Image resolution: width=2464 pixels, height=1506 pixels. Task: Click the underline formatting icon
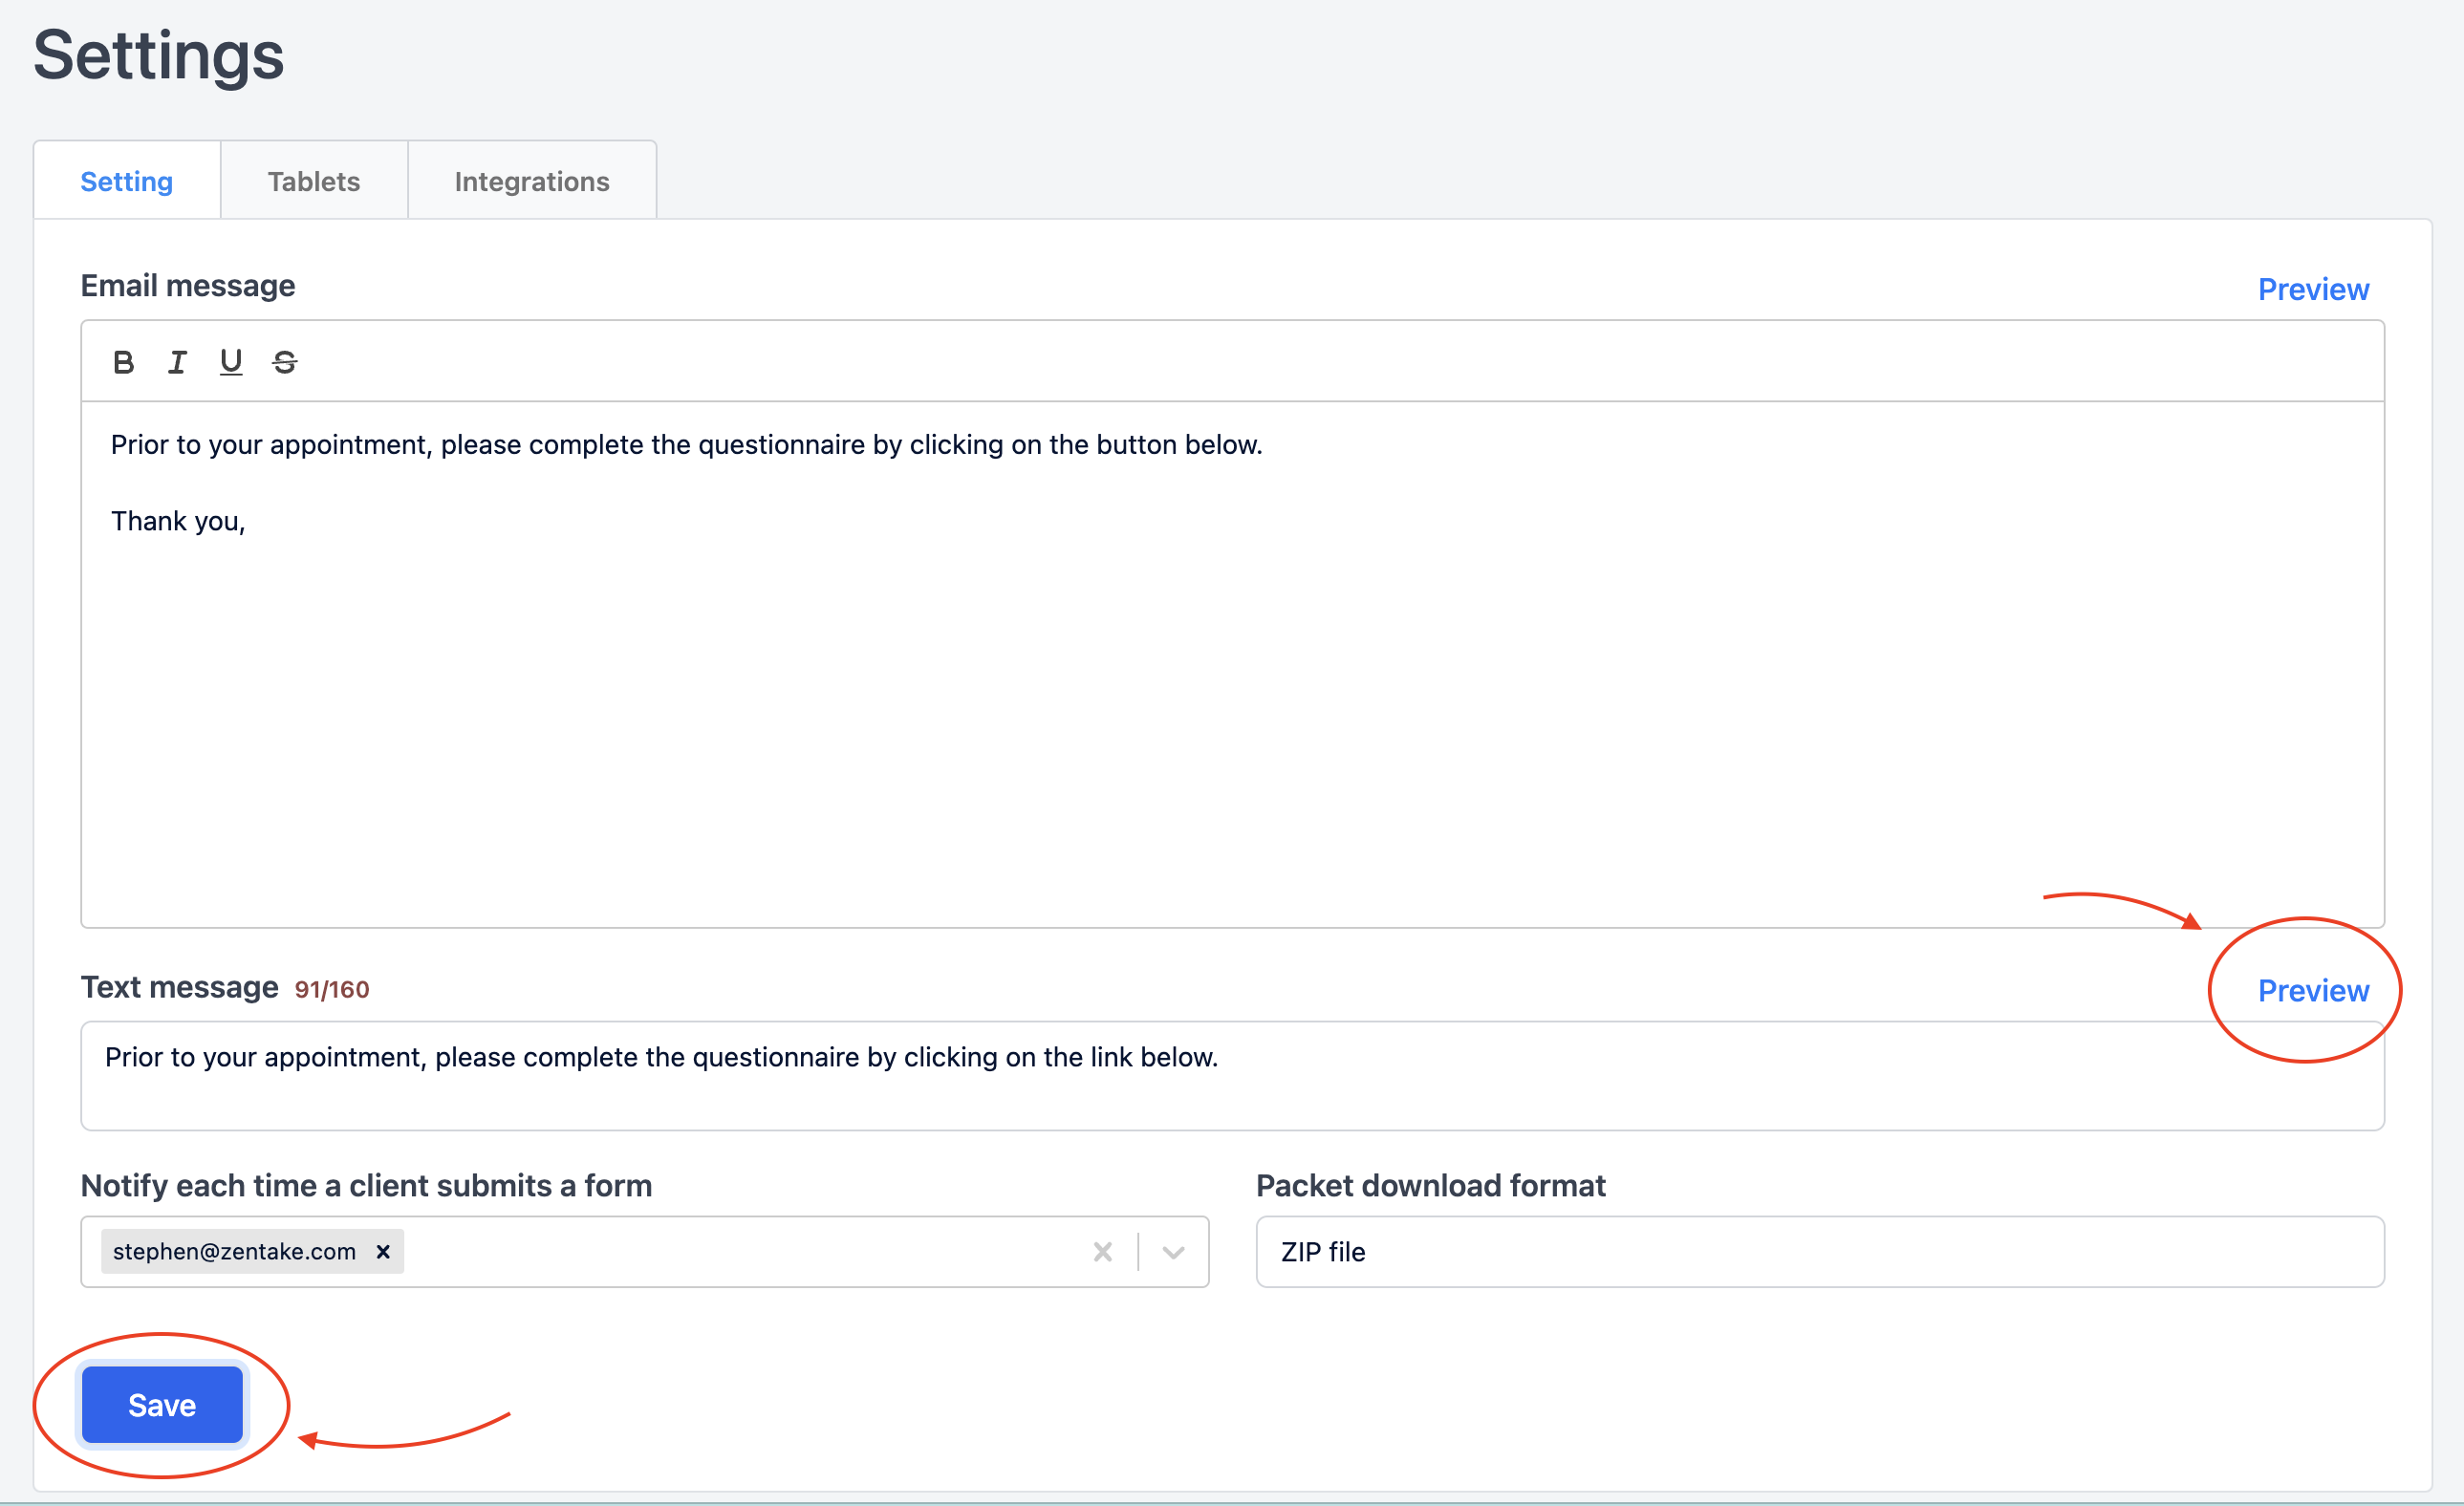tap(231, 362)
